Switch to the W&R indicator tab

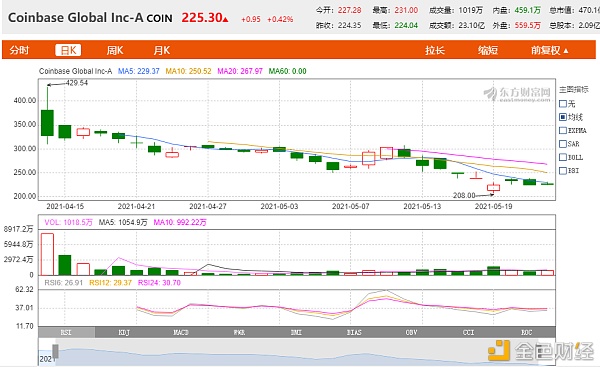tap(239, 332)
